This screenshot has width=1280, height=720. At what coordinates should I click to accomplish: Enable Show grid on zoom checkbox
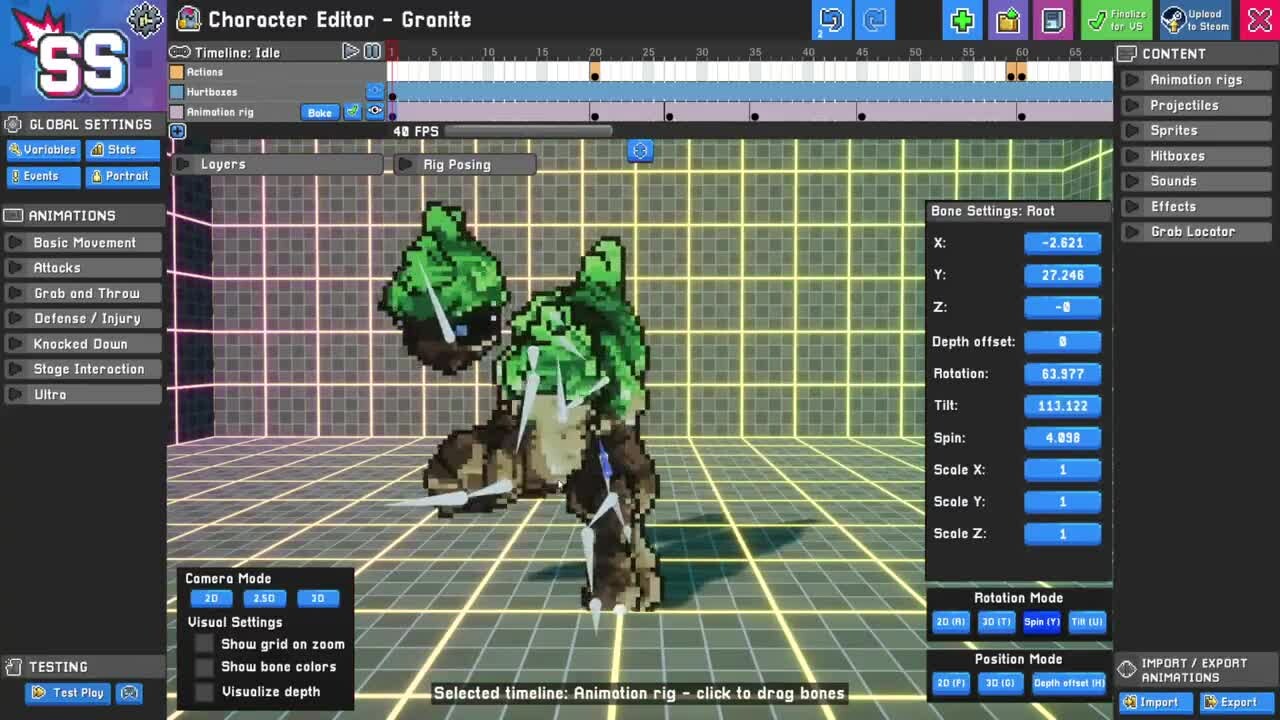(x=205, y=645)
